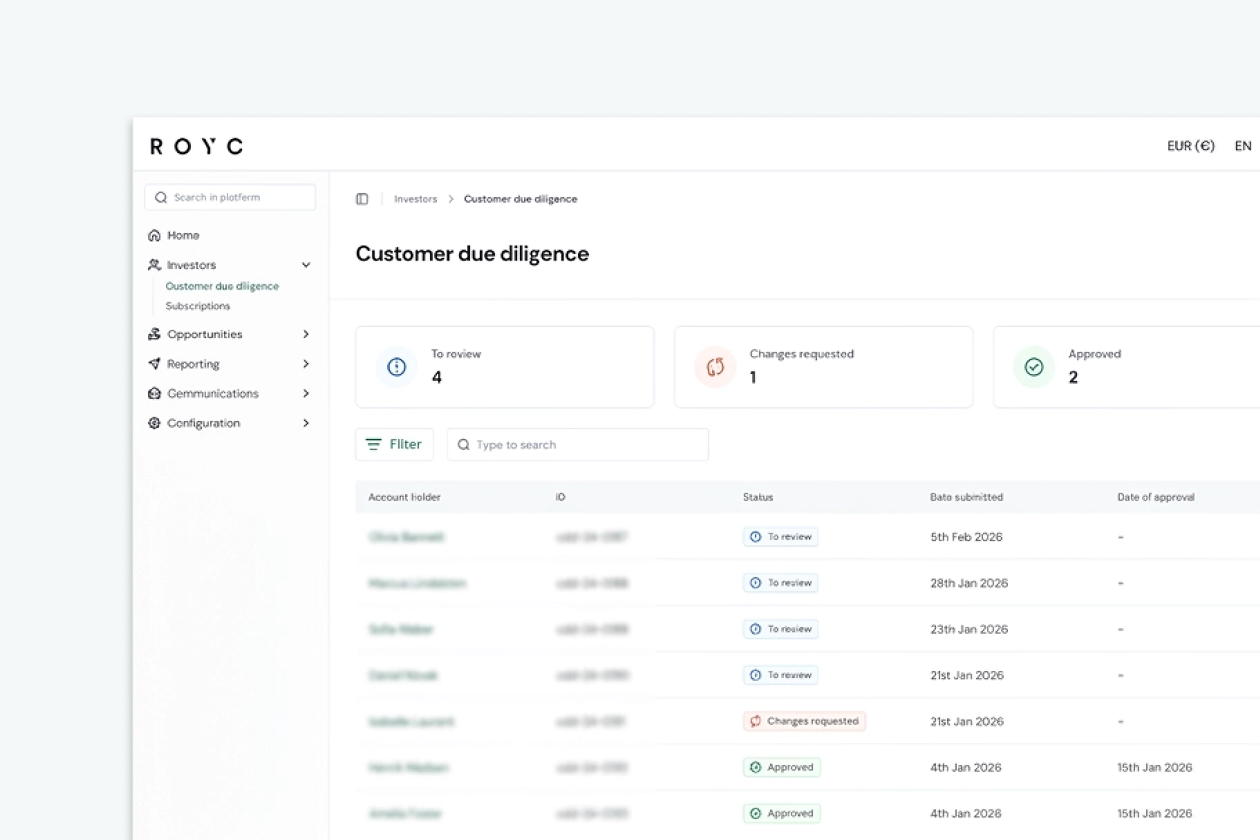Click the To review info icon card
Screen dimensions: 1260x840
(397, 367)
